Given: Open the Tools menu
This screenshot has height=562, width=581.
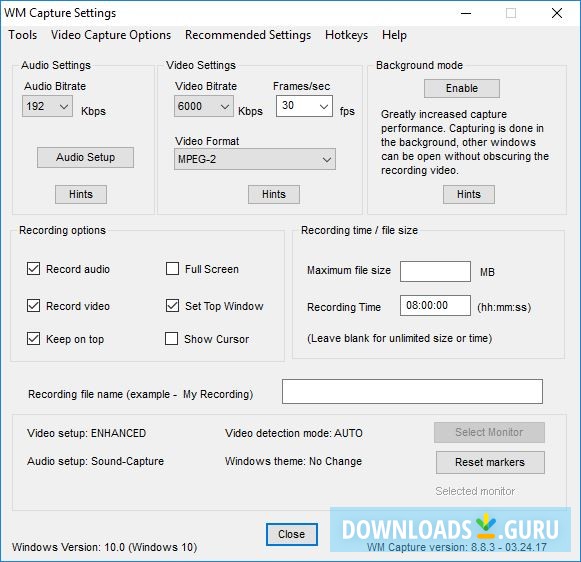Looking at the screenshot, I should click(x=23, y=35).
